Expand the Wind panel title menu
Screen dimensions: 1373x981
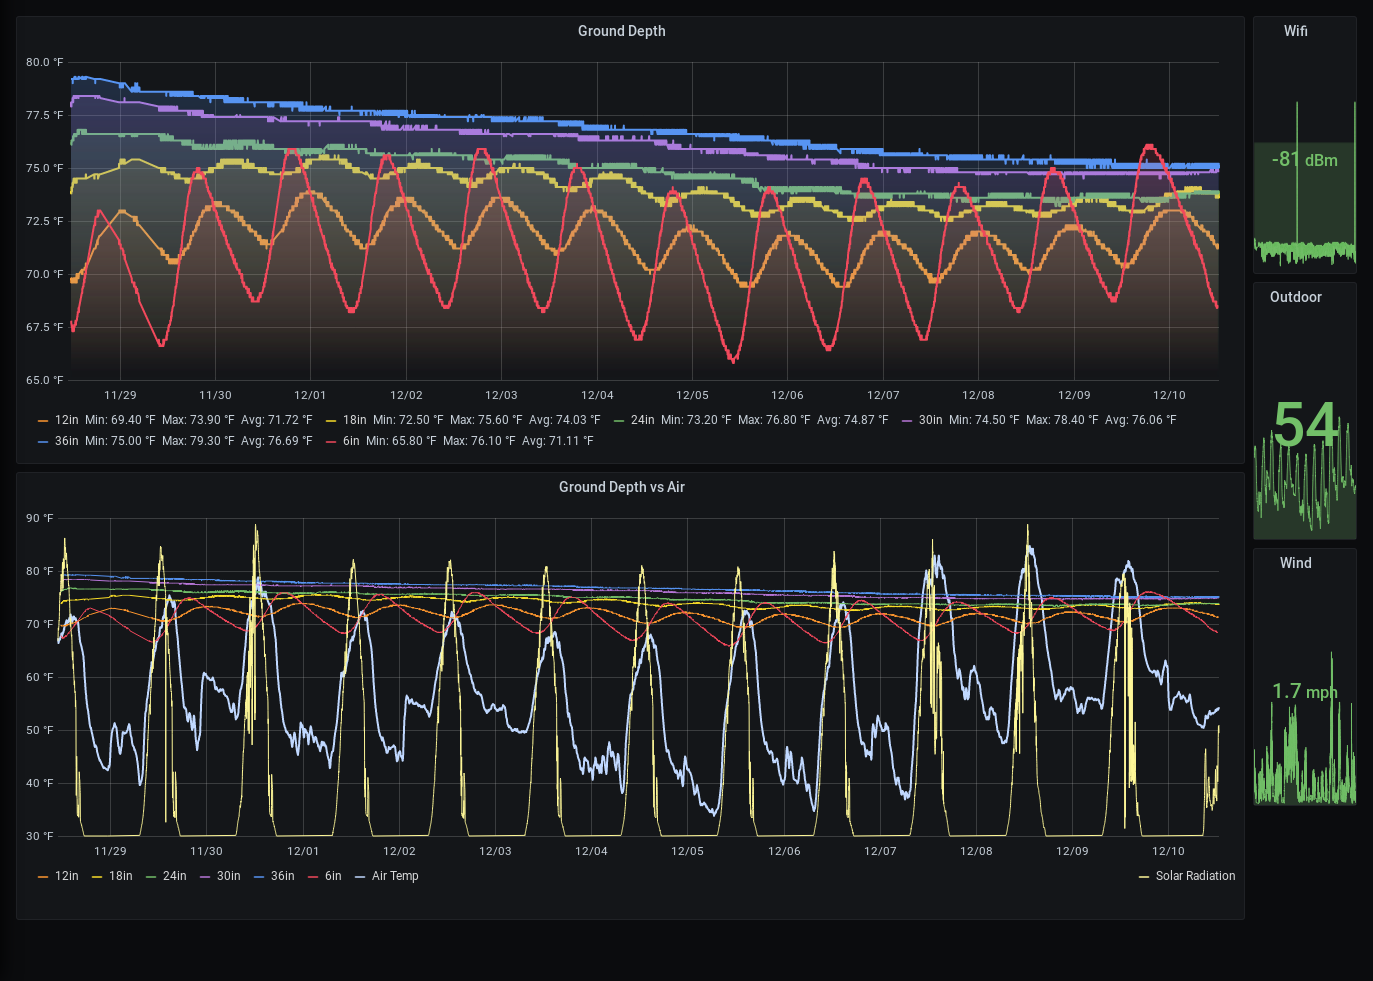coord(1295,563)
